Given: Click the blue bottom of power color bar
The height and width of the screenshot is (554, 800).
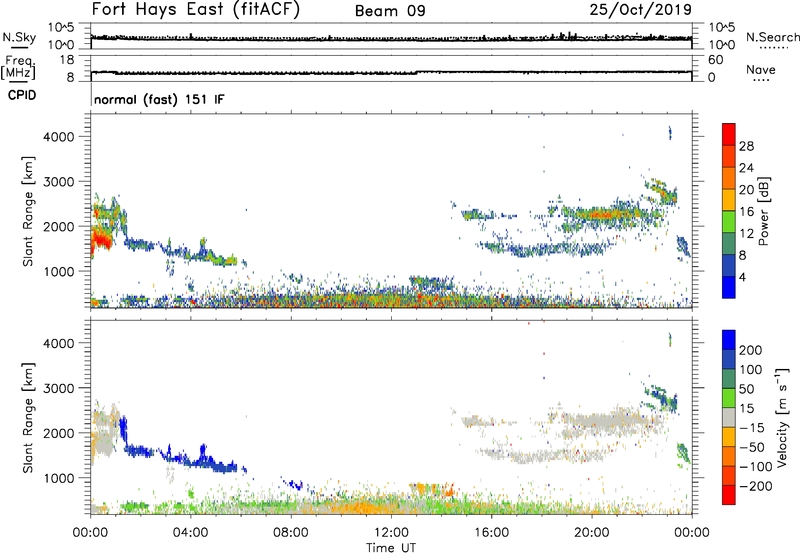Looking at the screenshot, I should tap(729, 288).
